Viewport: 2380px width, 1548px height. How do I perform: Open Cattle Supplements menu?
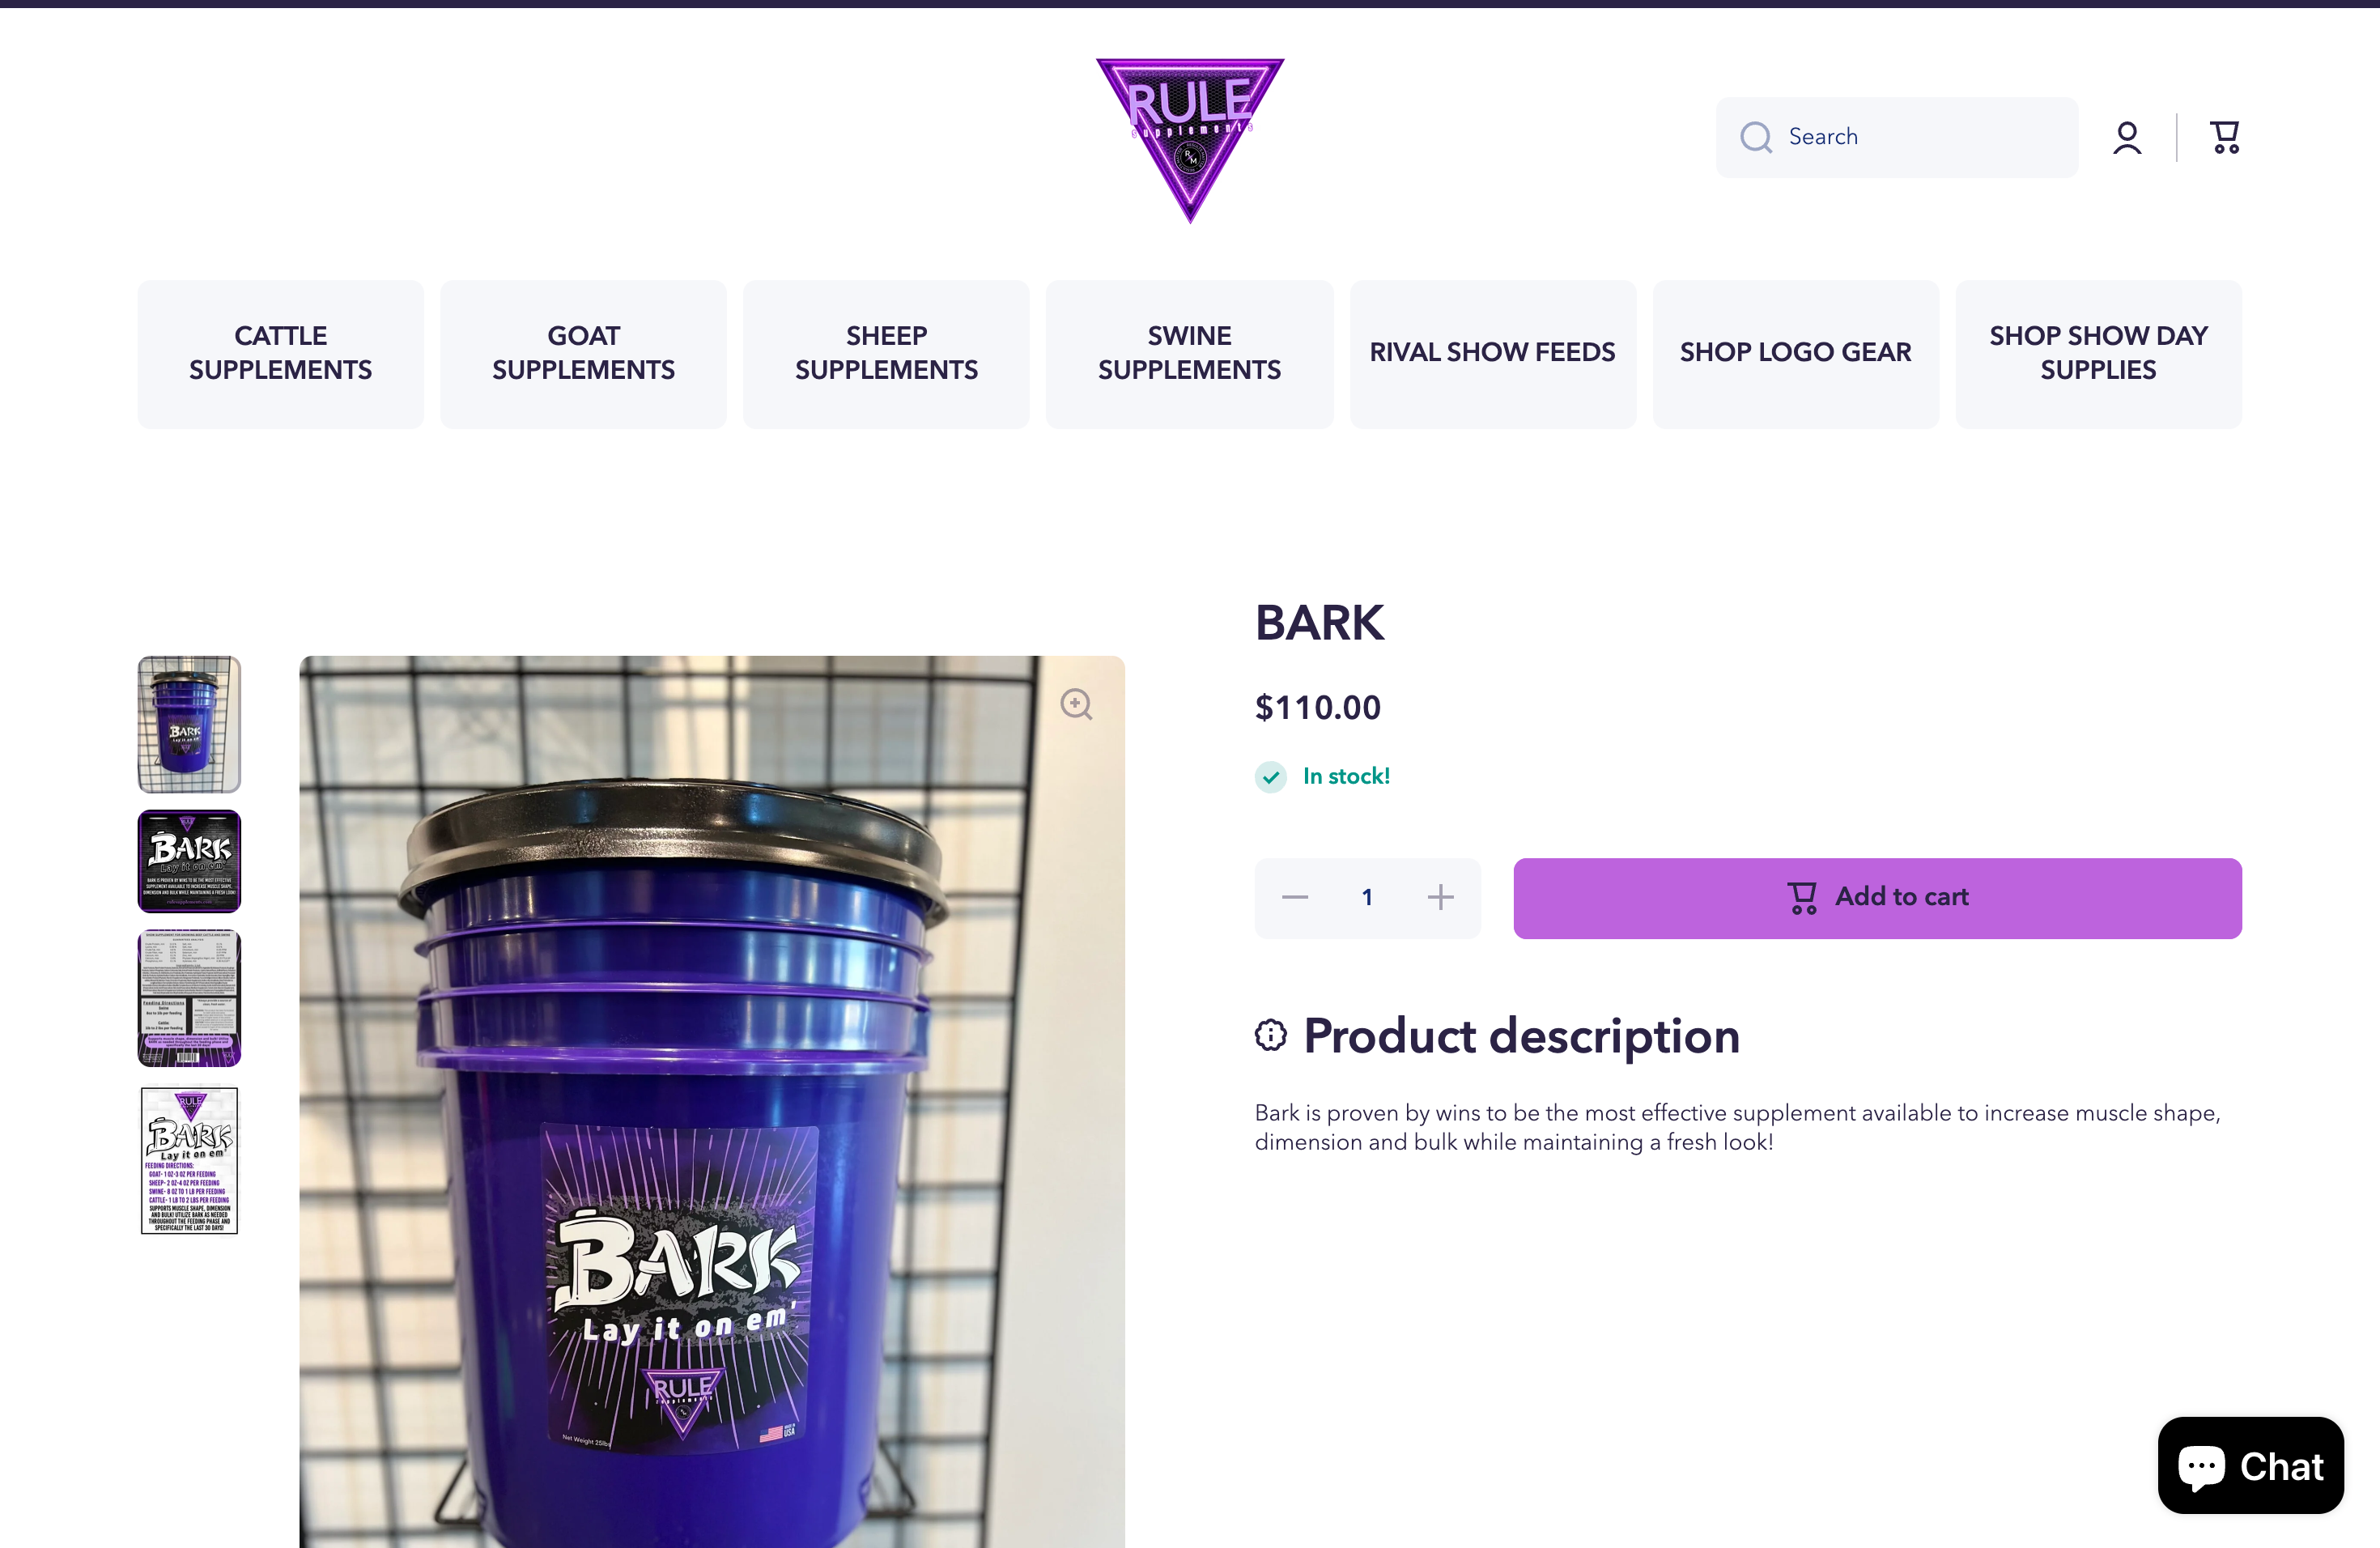point(280,353)
